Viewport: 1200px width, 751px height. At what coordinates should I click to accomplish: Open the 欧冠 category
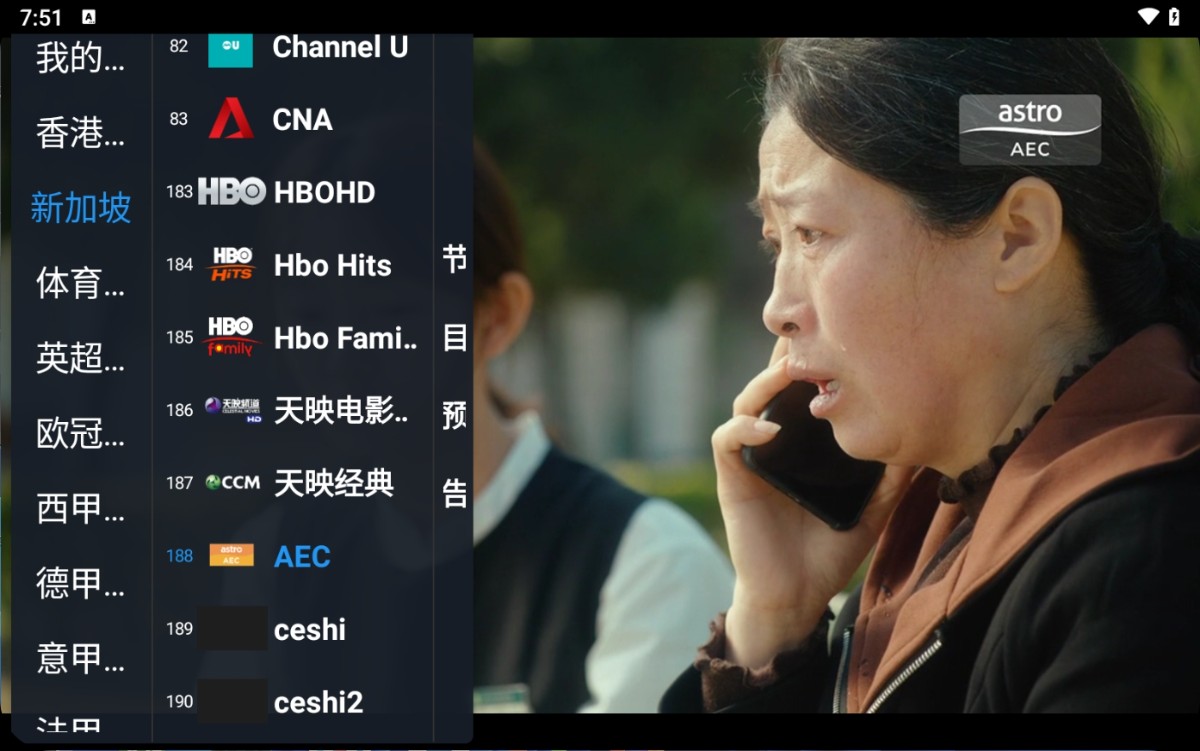click(x=81, y=433)
